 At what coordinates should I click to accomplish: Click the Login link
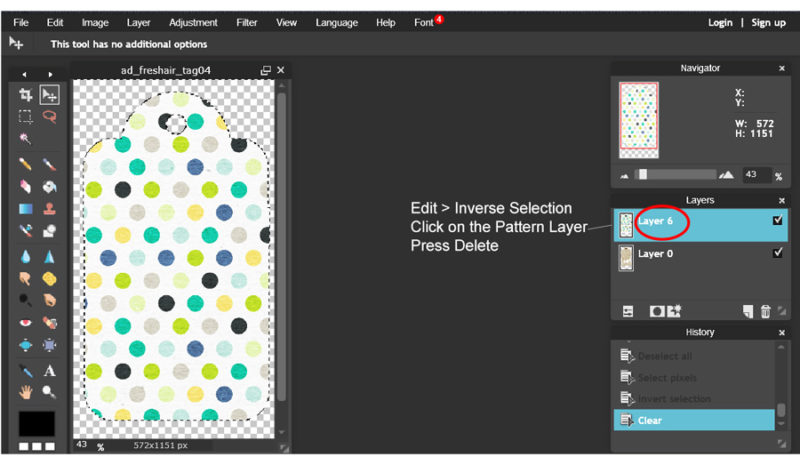tap(720, 22)
